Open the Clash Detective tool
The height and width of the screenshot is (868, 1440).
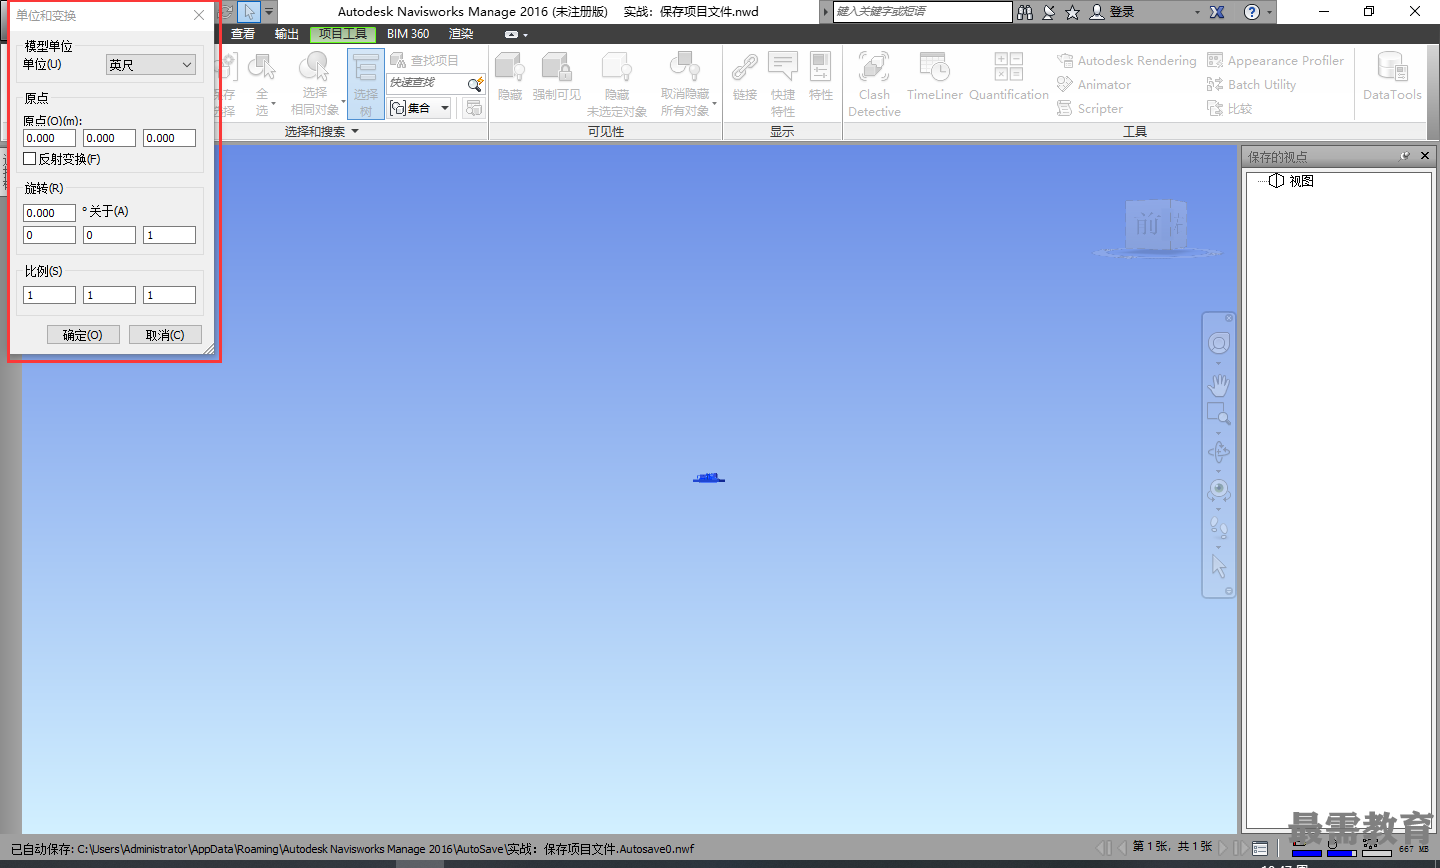pos(874,84)
